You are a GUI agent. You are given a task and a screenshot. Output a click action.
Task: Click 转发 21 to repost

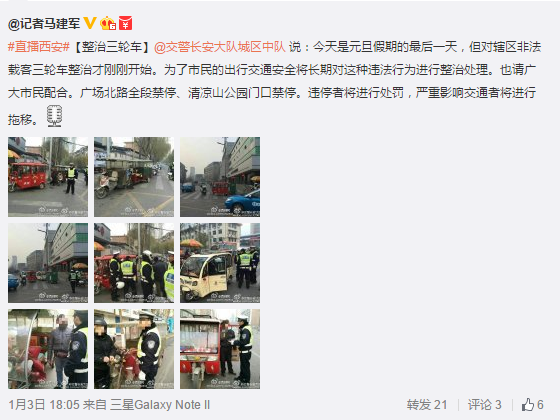pyautogui.click(x=426, y=405)
